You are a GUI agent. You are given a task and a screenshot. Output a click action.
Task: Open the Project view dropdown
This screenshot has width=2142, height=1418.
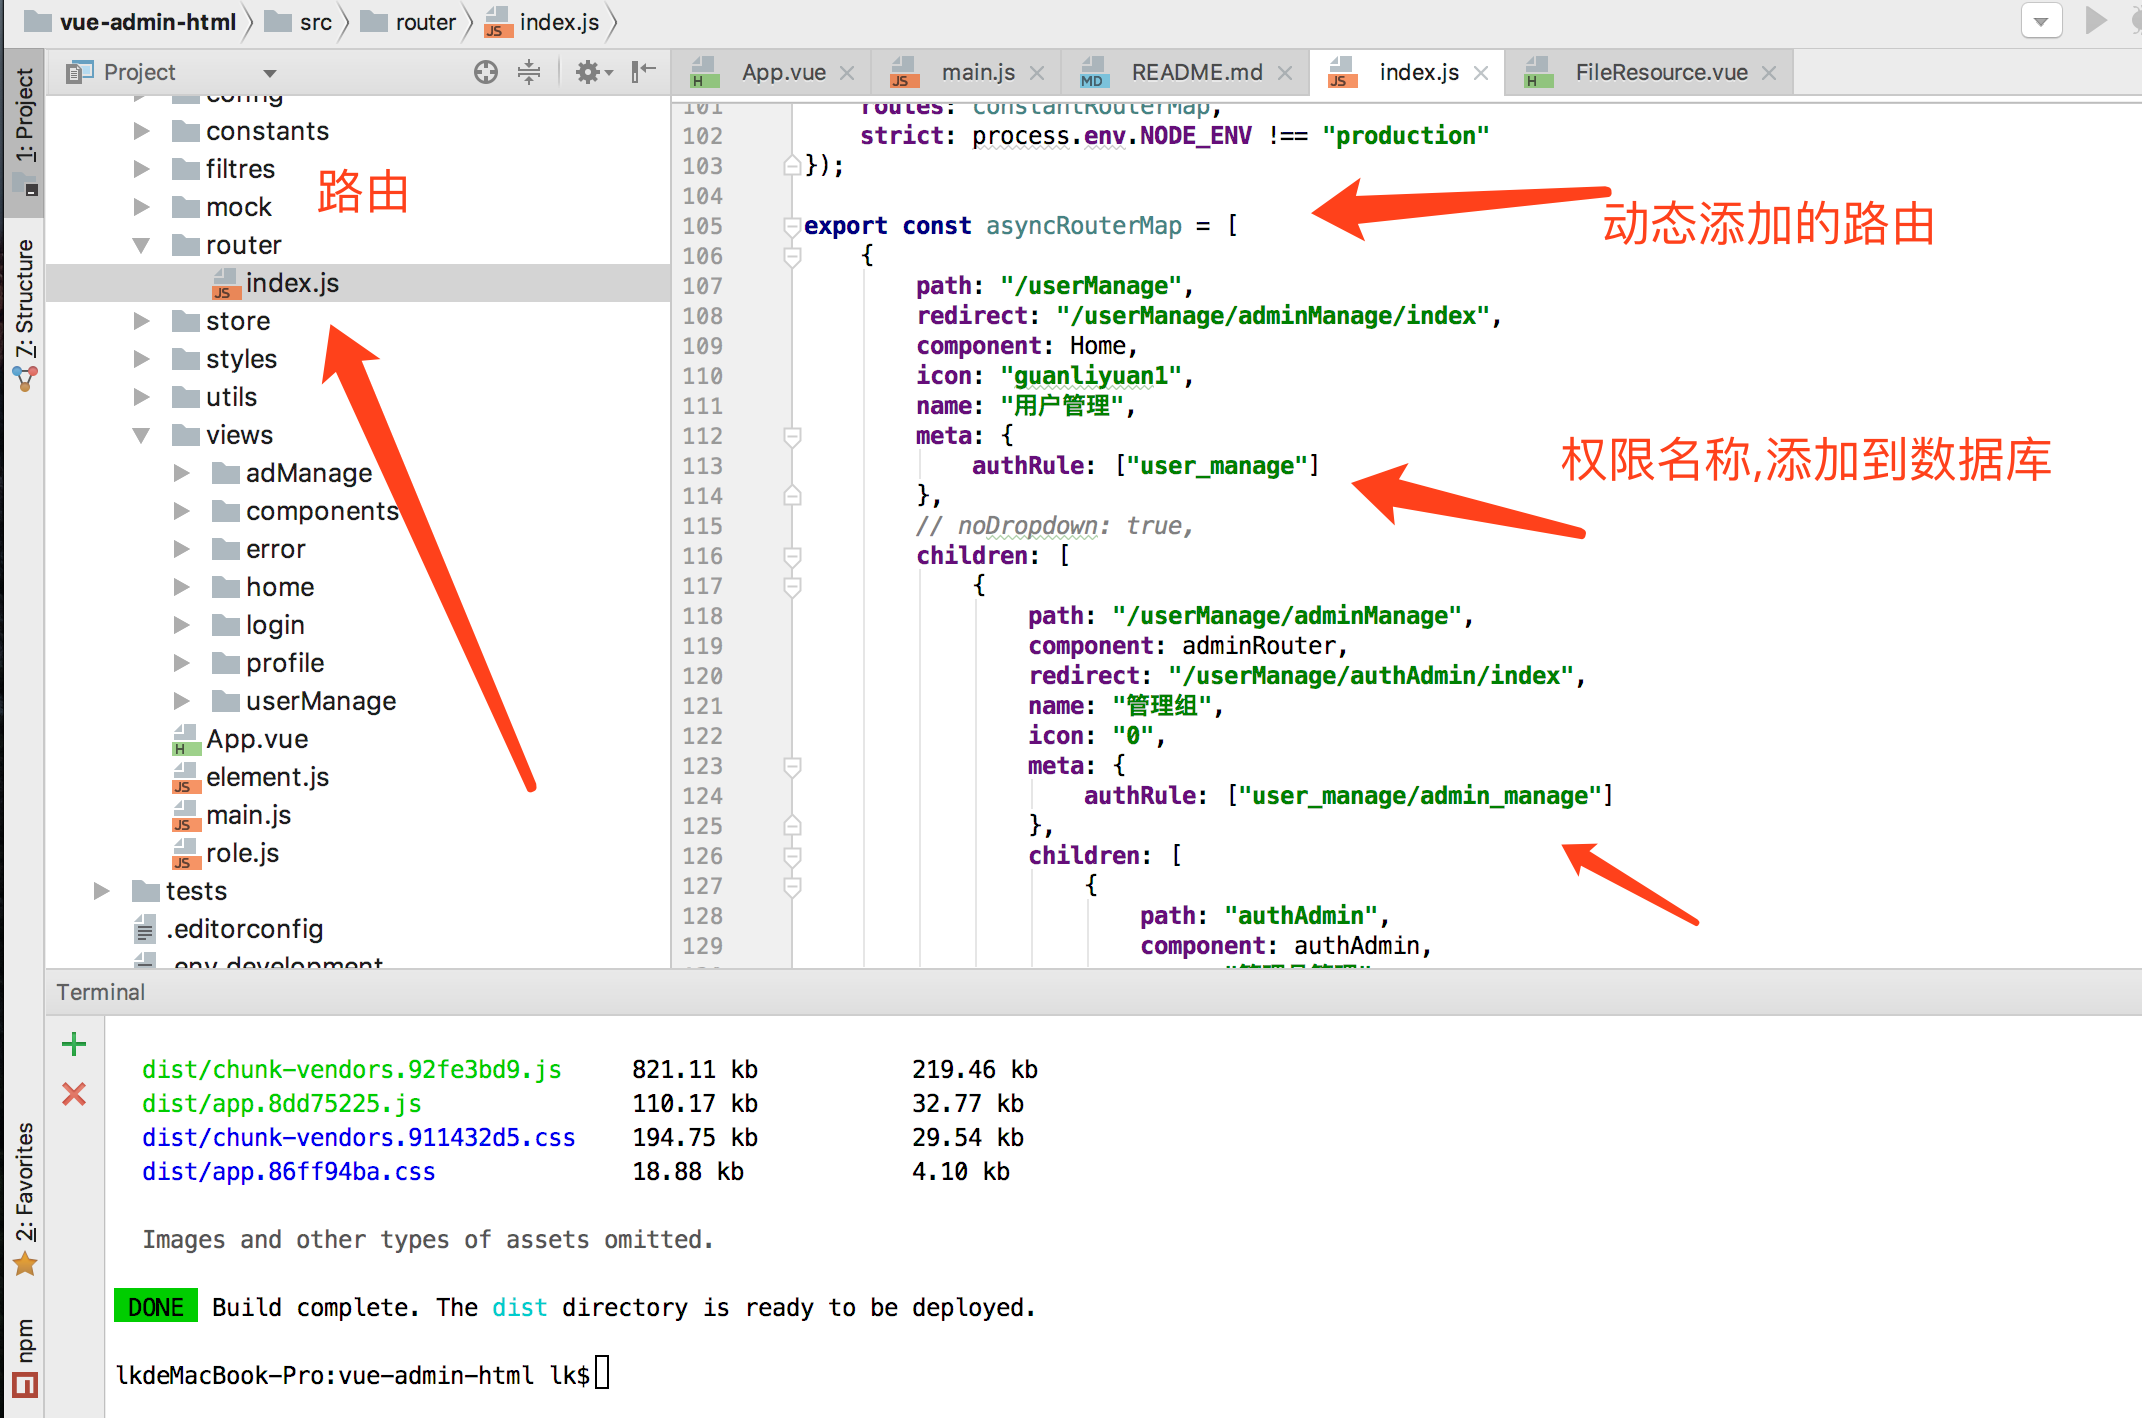tap(269, 73)
